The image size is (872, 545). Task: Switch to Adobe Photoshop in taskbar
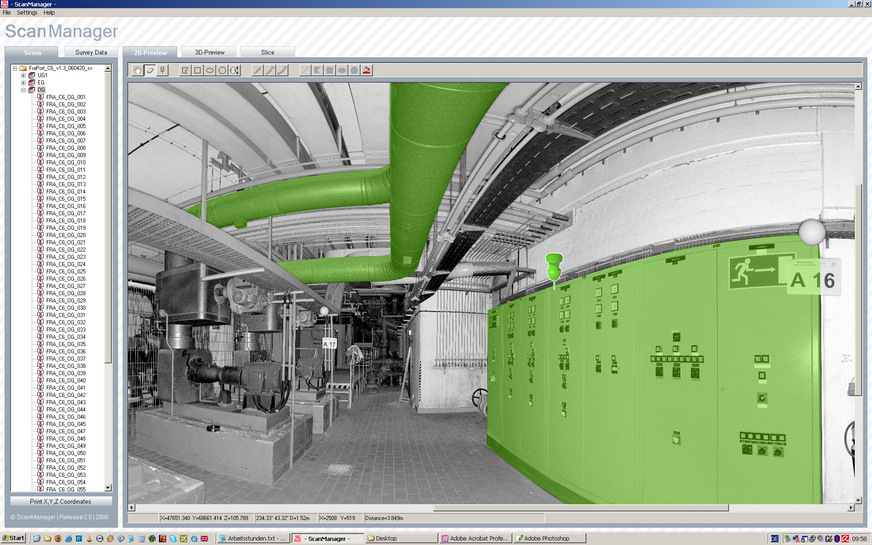[x=549, y=538]
